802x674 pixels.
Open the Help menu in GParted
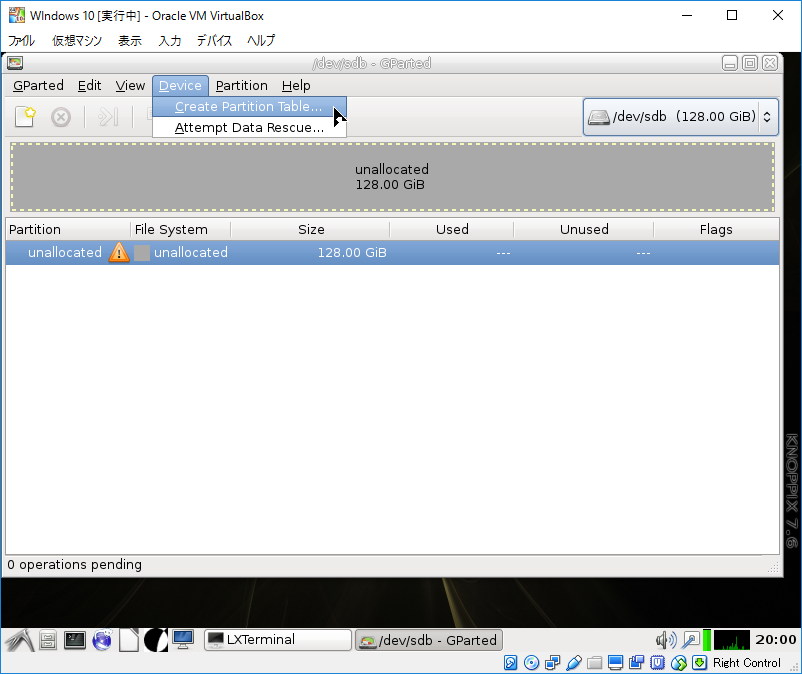(x=296, y=85)
